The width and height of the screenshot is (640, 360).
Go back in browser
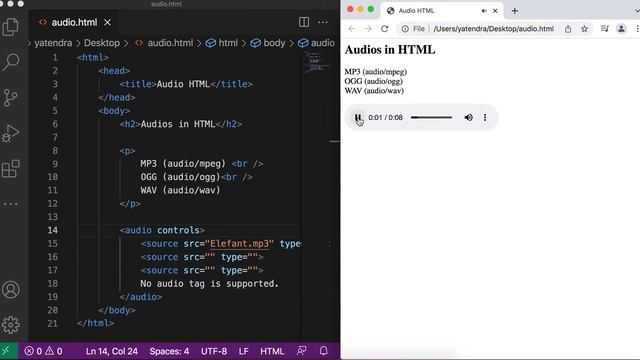[x=351, y=29]
